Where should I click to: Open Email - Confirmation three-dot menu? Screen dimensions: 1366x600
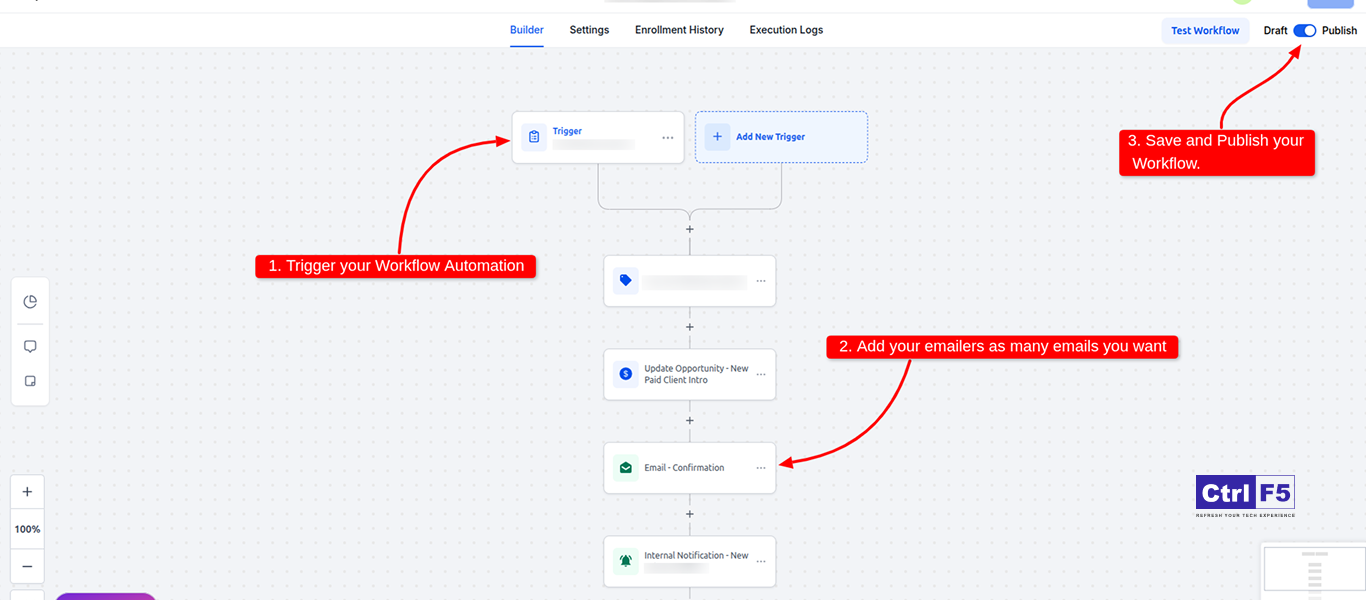coord(761,468)
